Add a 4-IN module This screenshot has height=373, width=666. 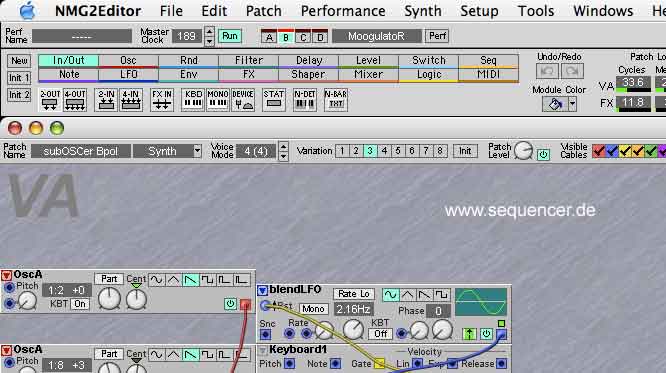(131, 100)
